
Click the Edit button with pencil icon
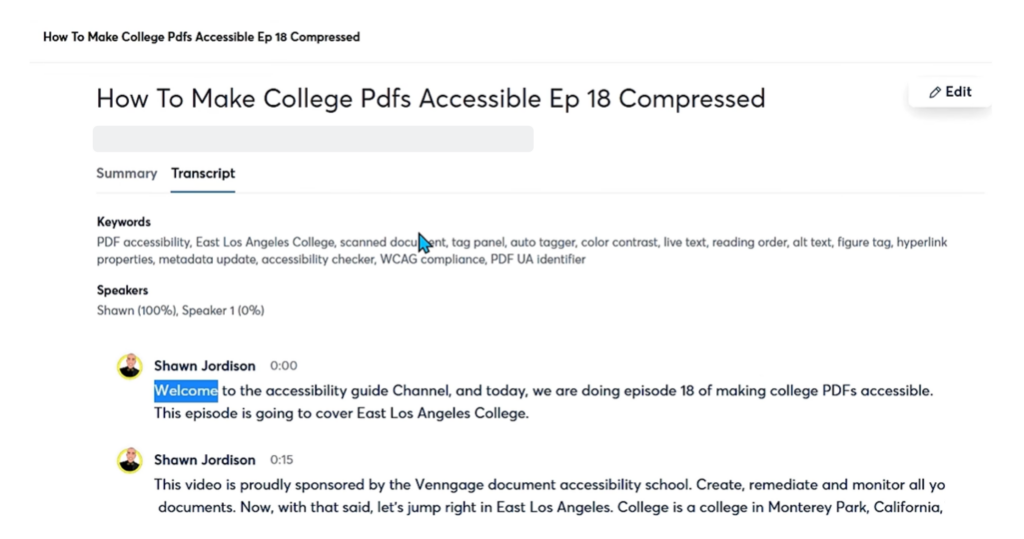click(950, 92)
